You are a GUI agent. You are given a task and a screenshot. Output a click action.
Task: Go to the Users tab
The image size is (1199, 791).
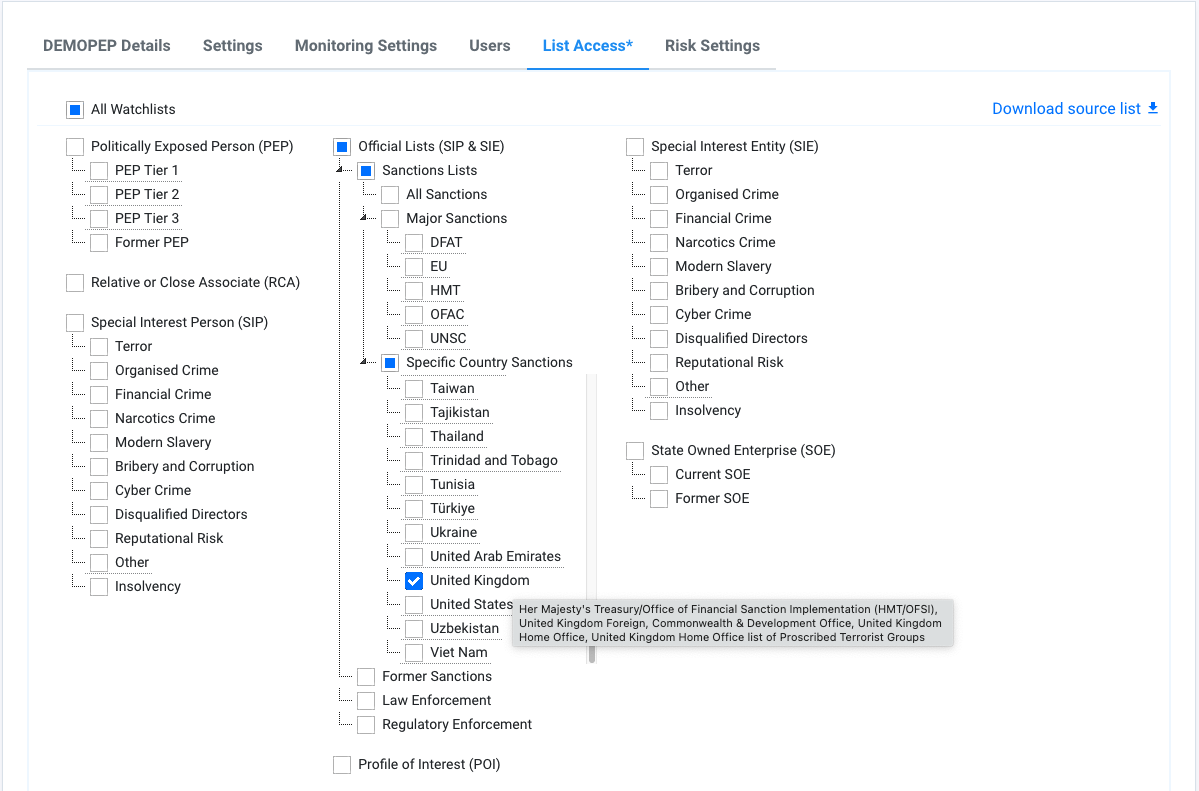(490, 46)
